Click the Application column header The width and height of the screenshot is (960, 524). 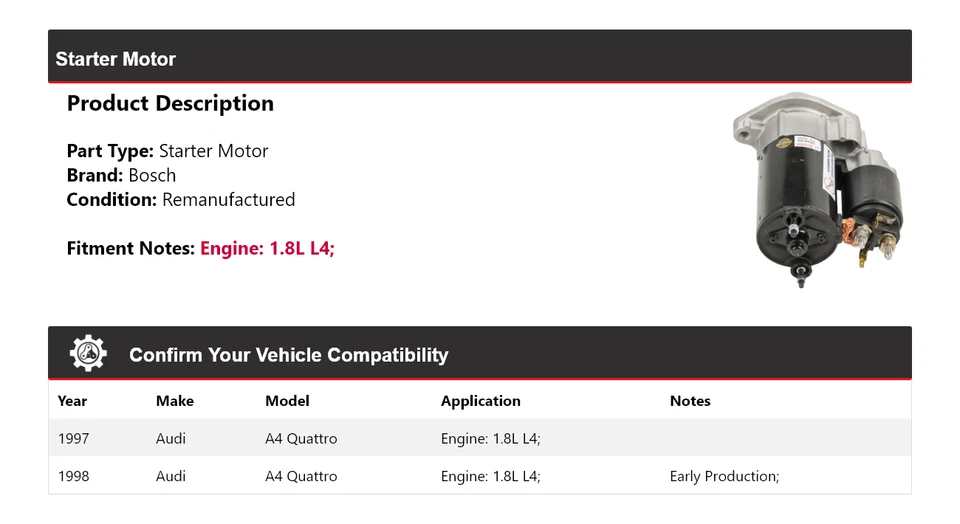[480, 401]
